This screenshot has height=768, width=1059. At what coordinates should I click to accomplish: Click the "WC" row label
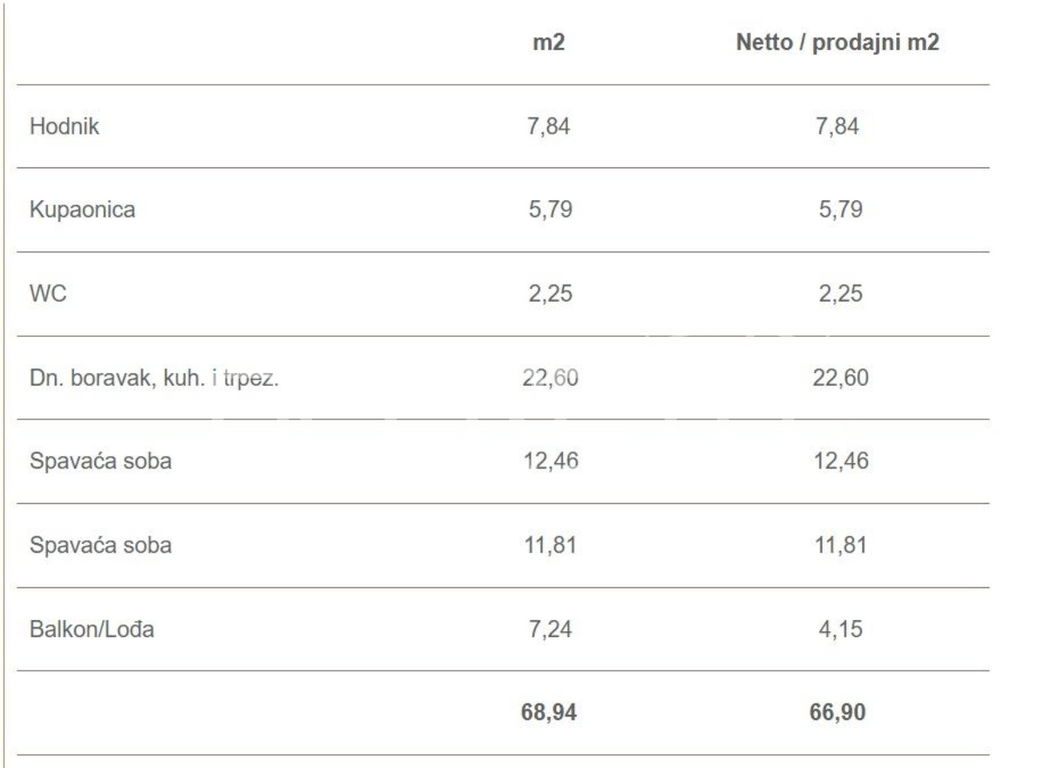click(48, 294)
